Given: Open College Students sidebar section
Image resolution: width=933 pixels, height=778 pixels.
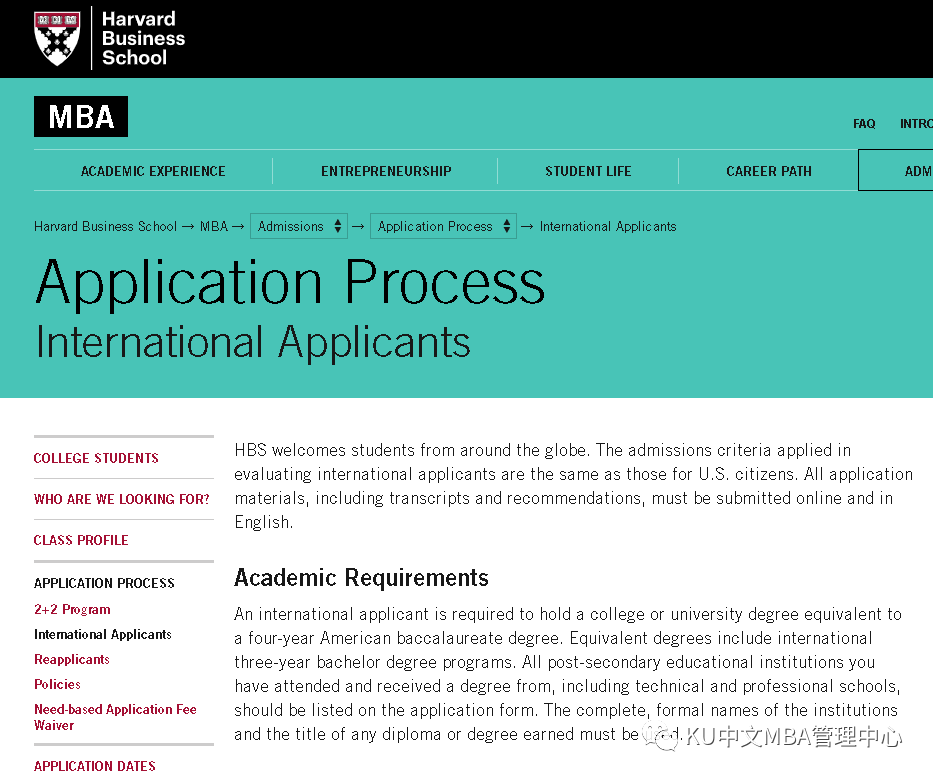Looking at the screenshot, I should coord(96,458).
